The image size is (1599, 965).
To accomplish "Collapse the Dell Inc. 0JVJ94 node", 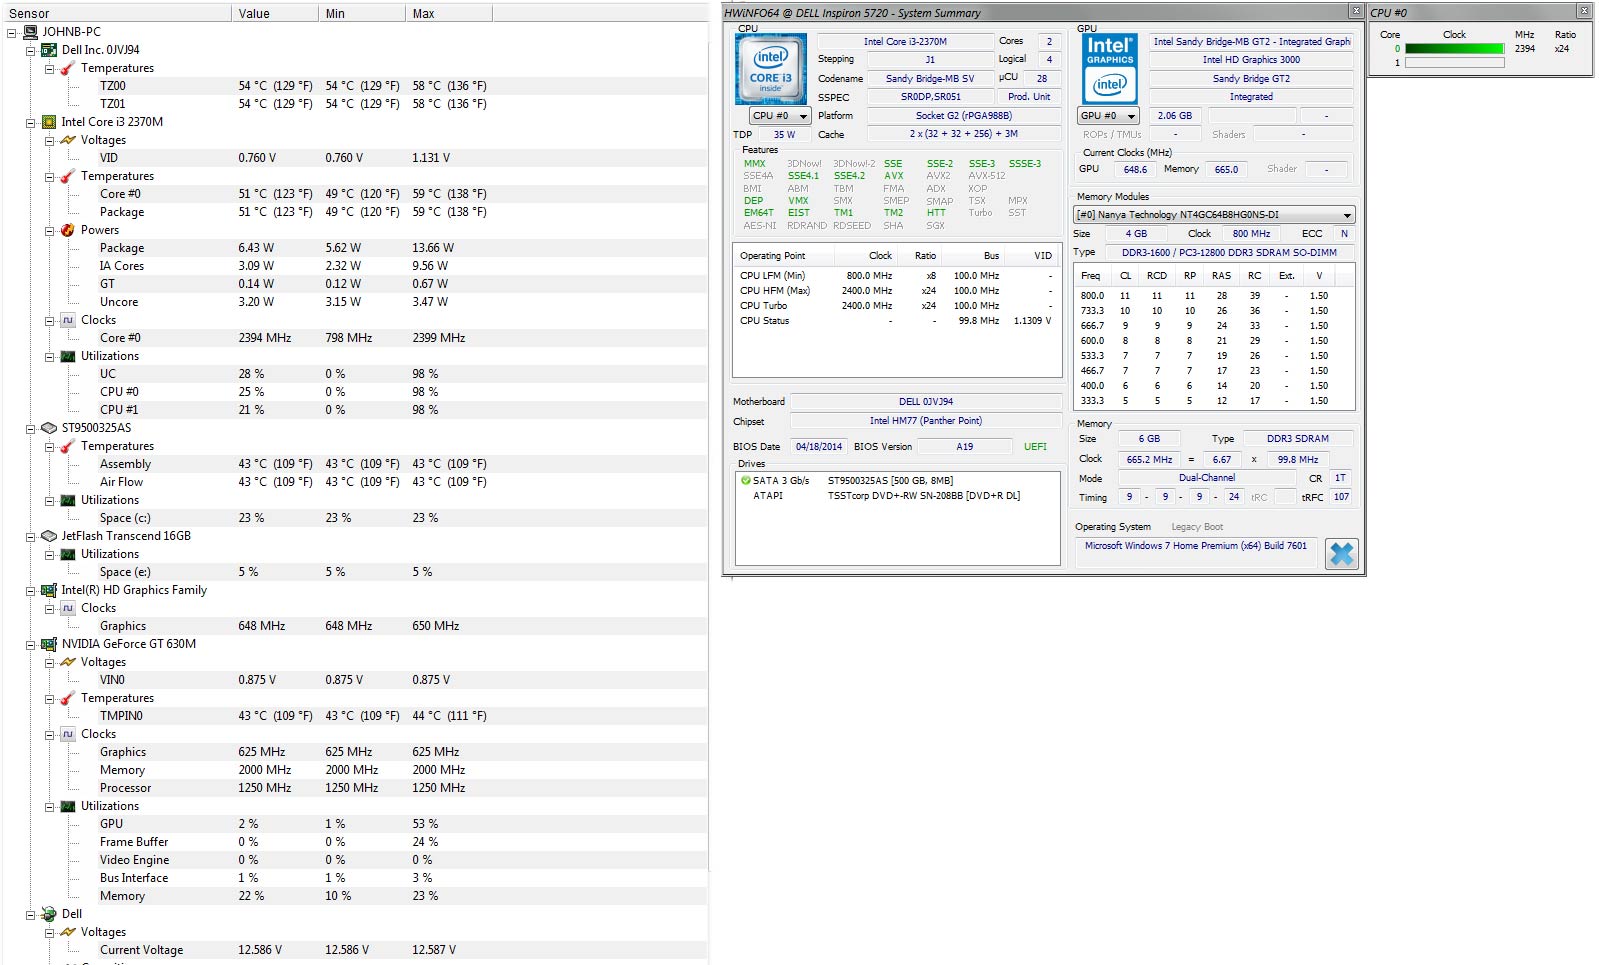I will point(30,50).
